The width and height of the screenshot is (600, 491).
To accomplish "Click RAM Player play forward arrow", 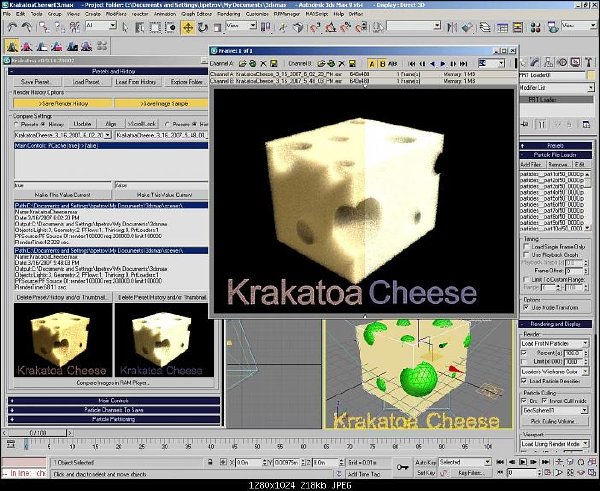I will pyautogui.click(x=443, y=64).
